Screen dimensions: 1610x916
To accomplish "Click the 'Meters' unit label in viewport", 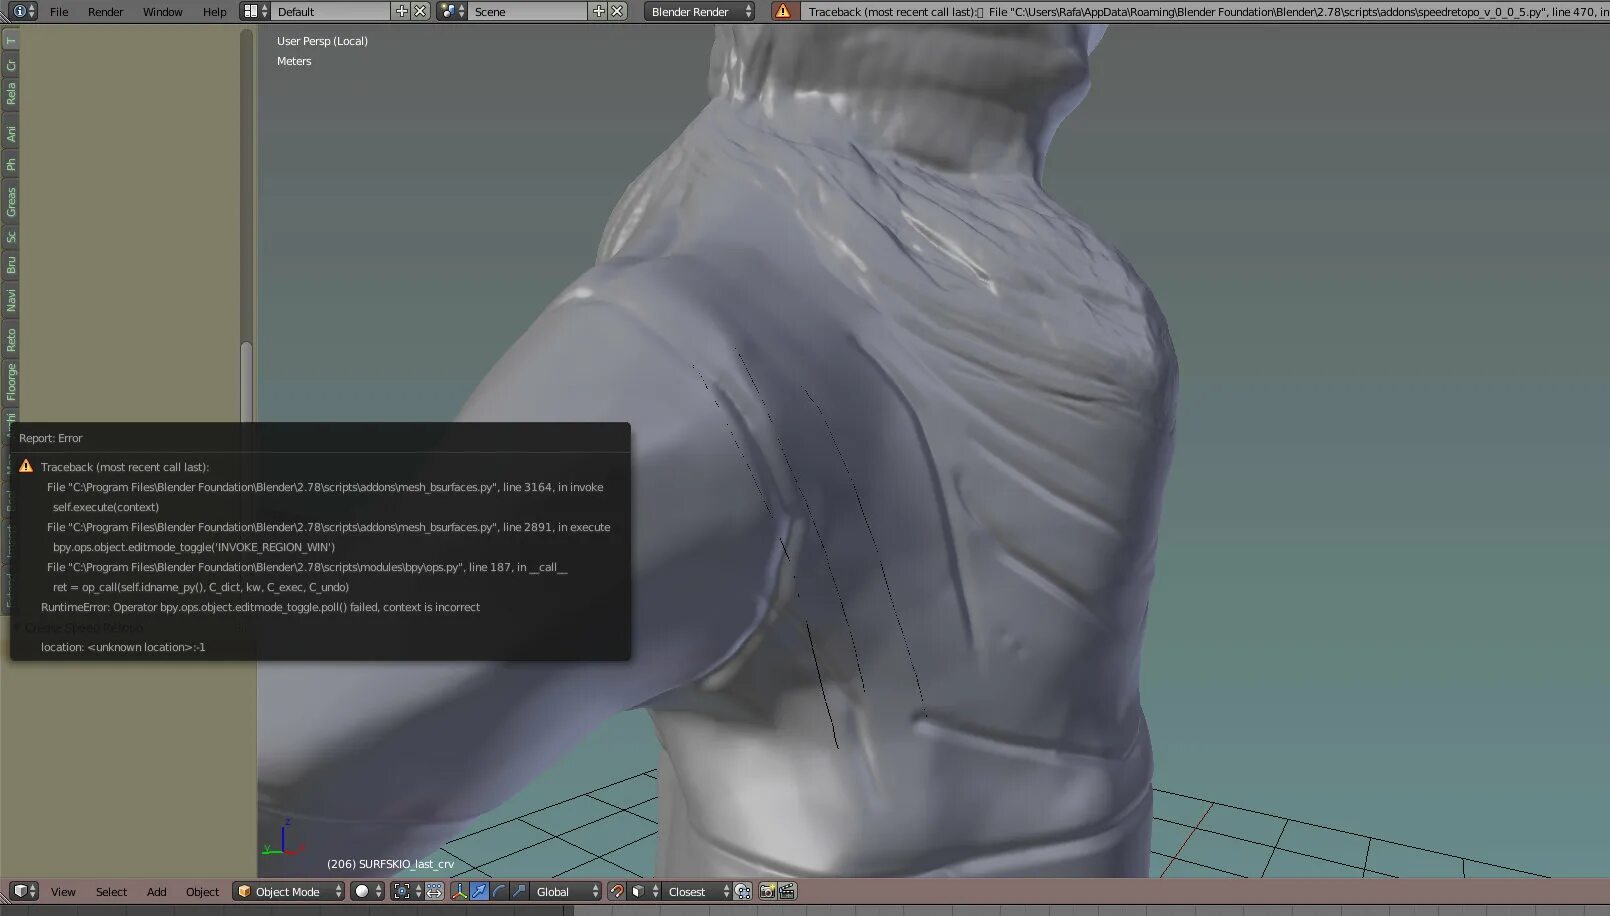I will pyautogui.click(x=294, y=61).
